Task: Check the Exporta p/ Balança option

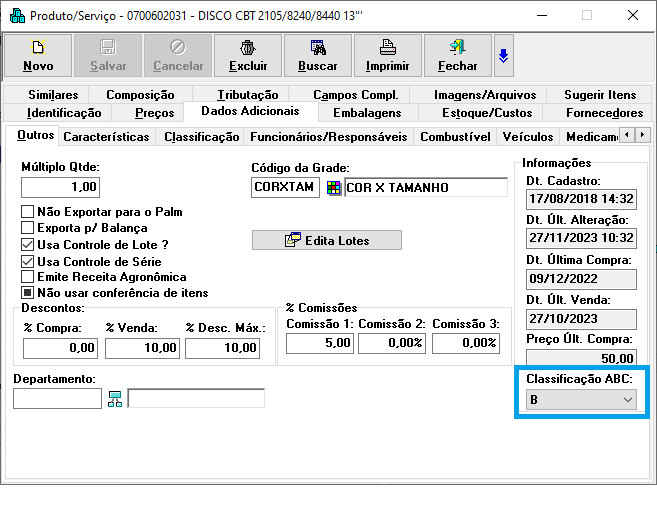Action: pos(28,228)
